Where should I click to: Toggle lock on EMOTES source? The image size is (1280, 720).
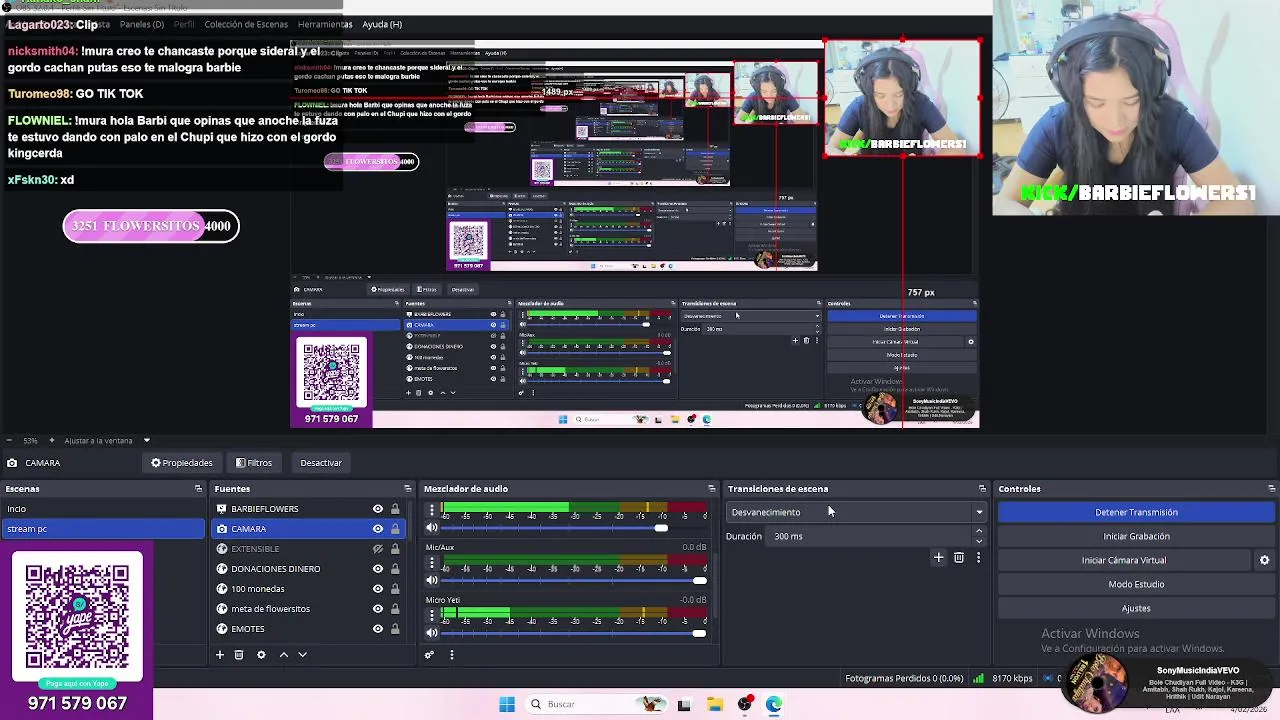pyautogui.click(x=395, y=629)
